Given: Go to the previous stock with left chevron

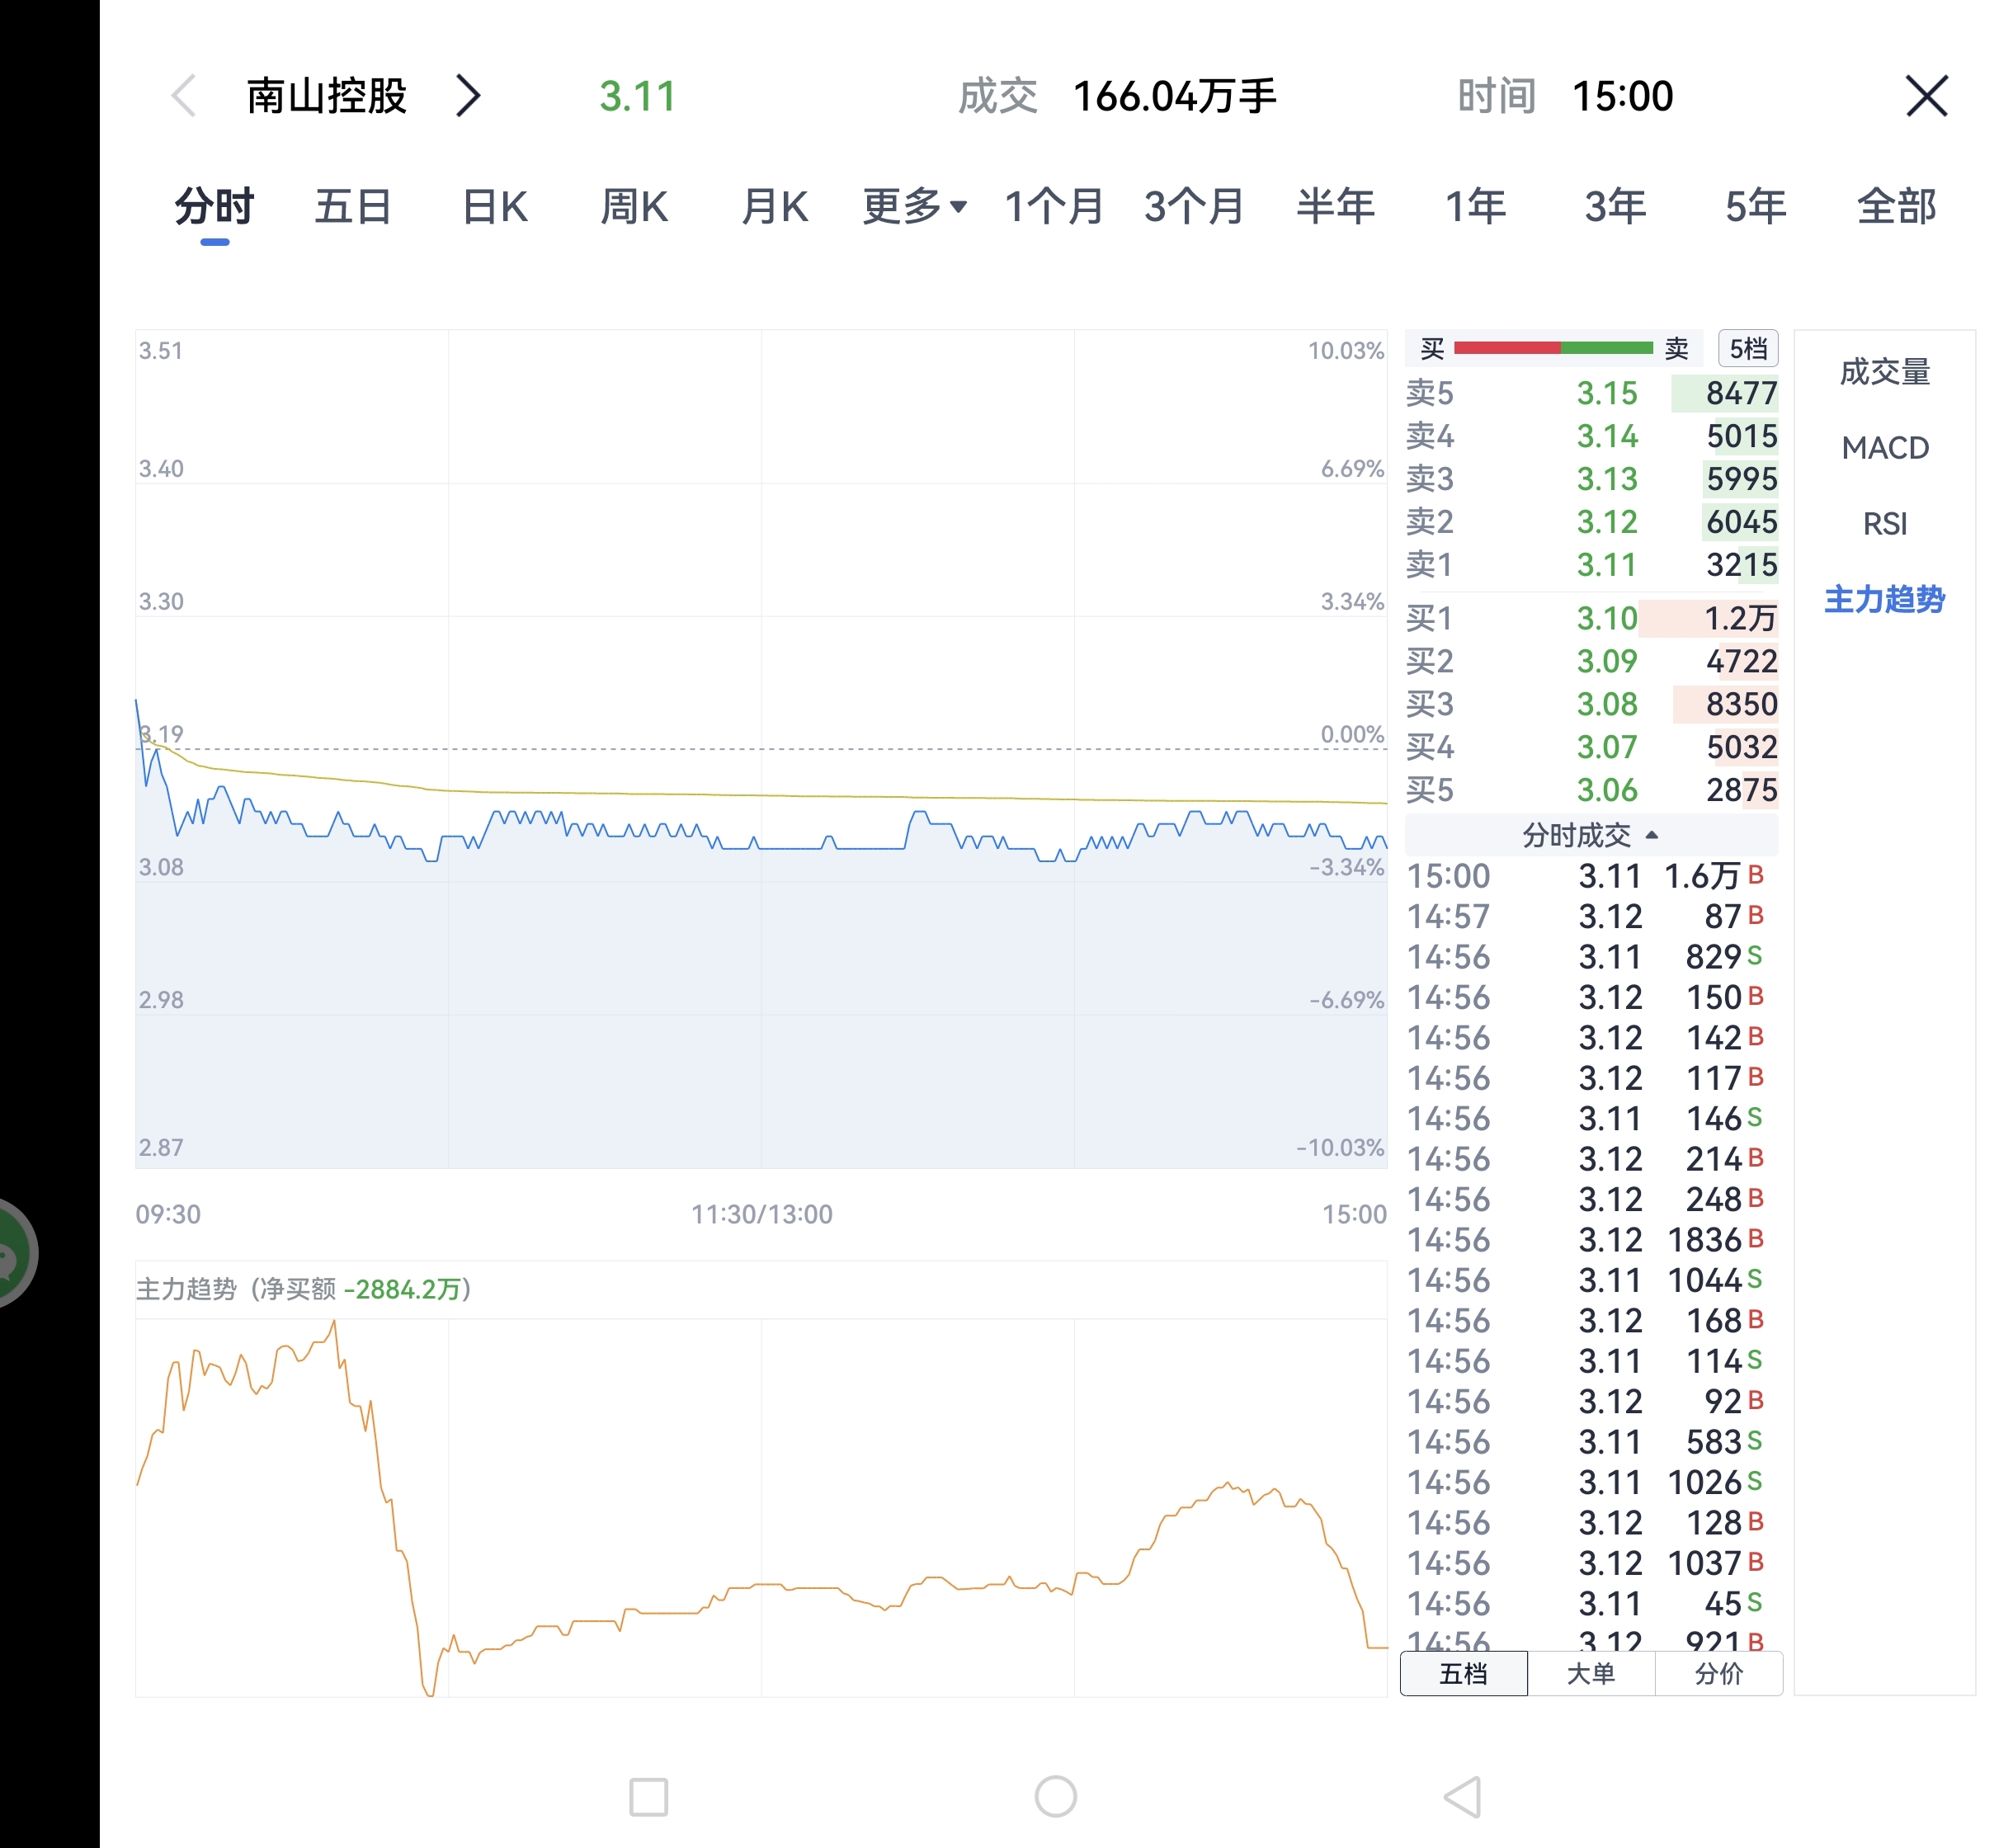Looking at the screenshot, I should pyautogui.click(x=184, y=97).
